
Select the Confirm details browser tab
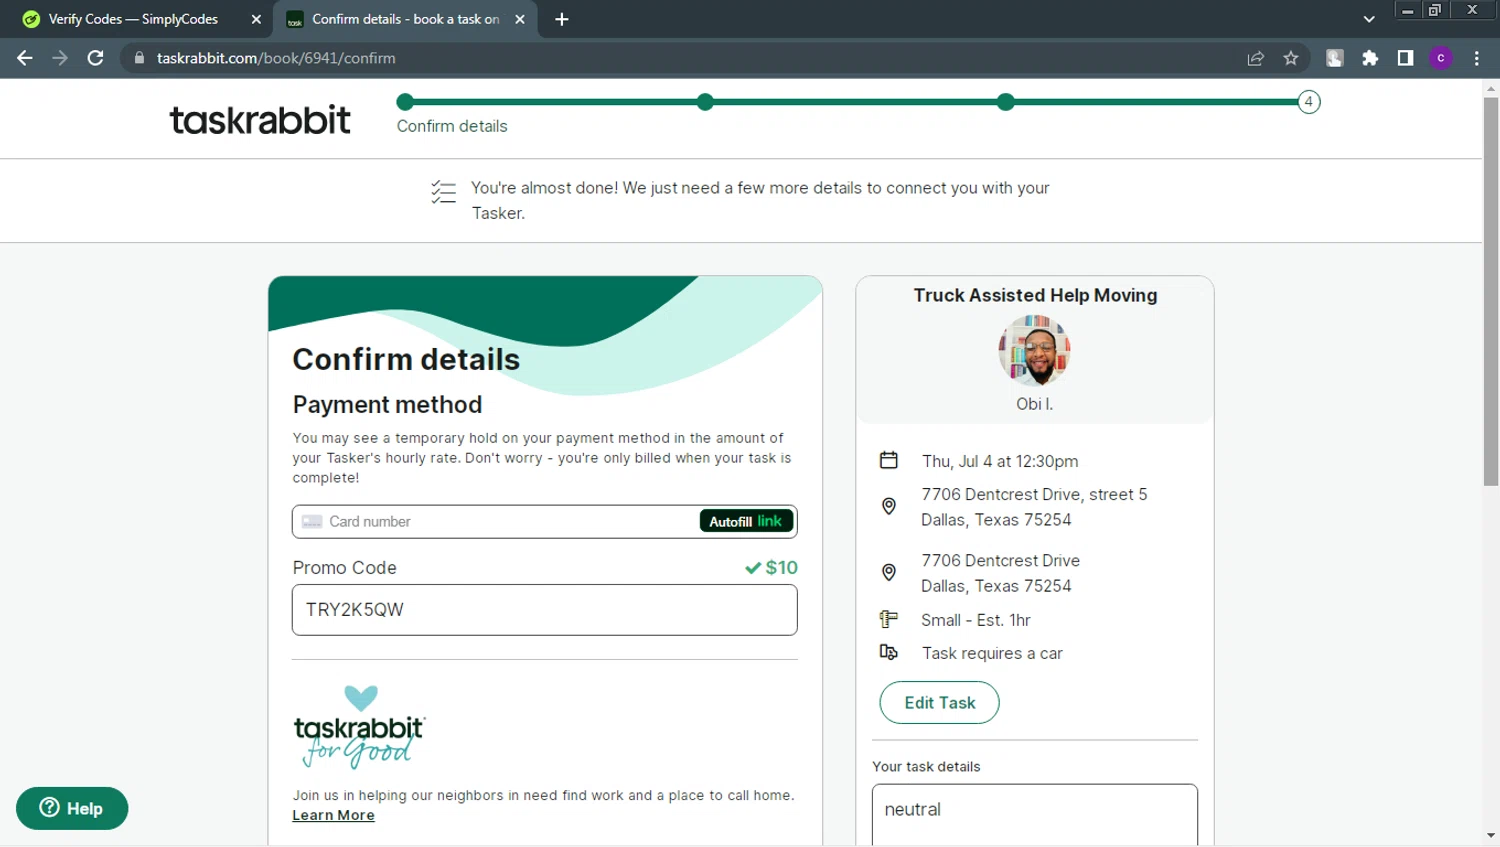coord(405,19)
